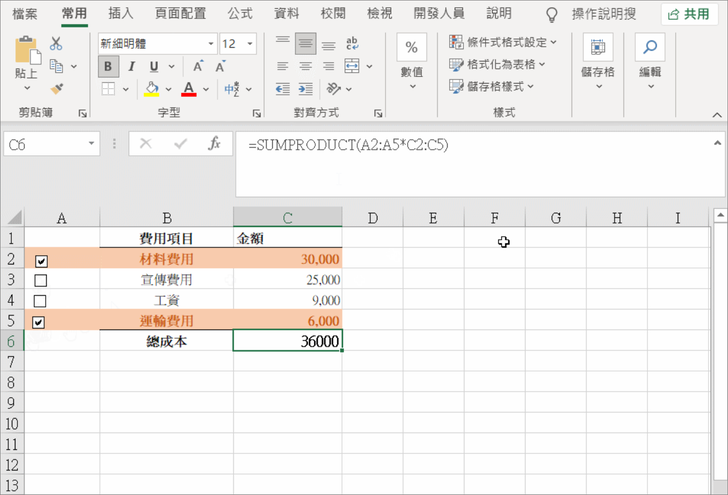This screenshot has width=728, height=495.
Task: Click the 共用 share button
Action: [x=692, y=14]
